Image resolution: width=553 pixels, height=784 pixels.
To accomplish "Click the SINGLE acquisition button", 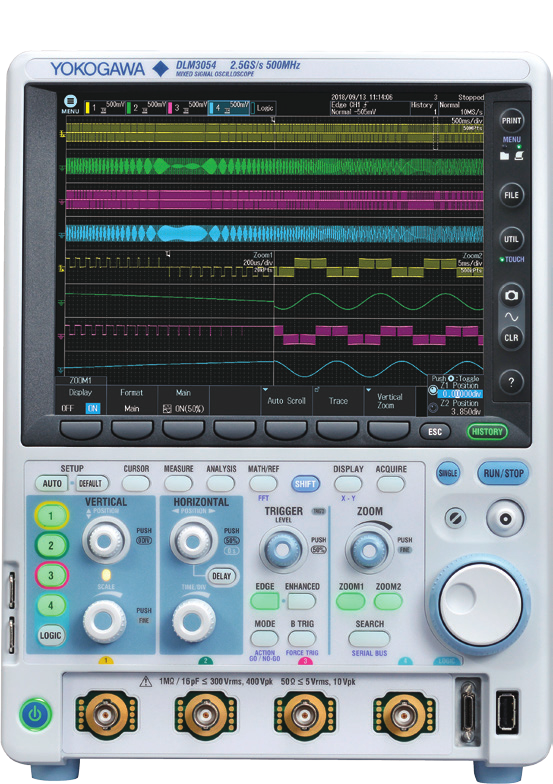I will (448, 473).
